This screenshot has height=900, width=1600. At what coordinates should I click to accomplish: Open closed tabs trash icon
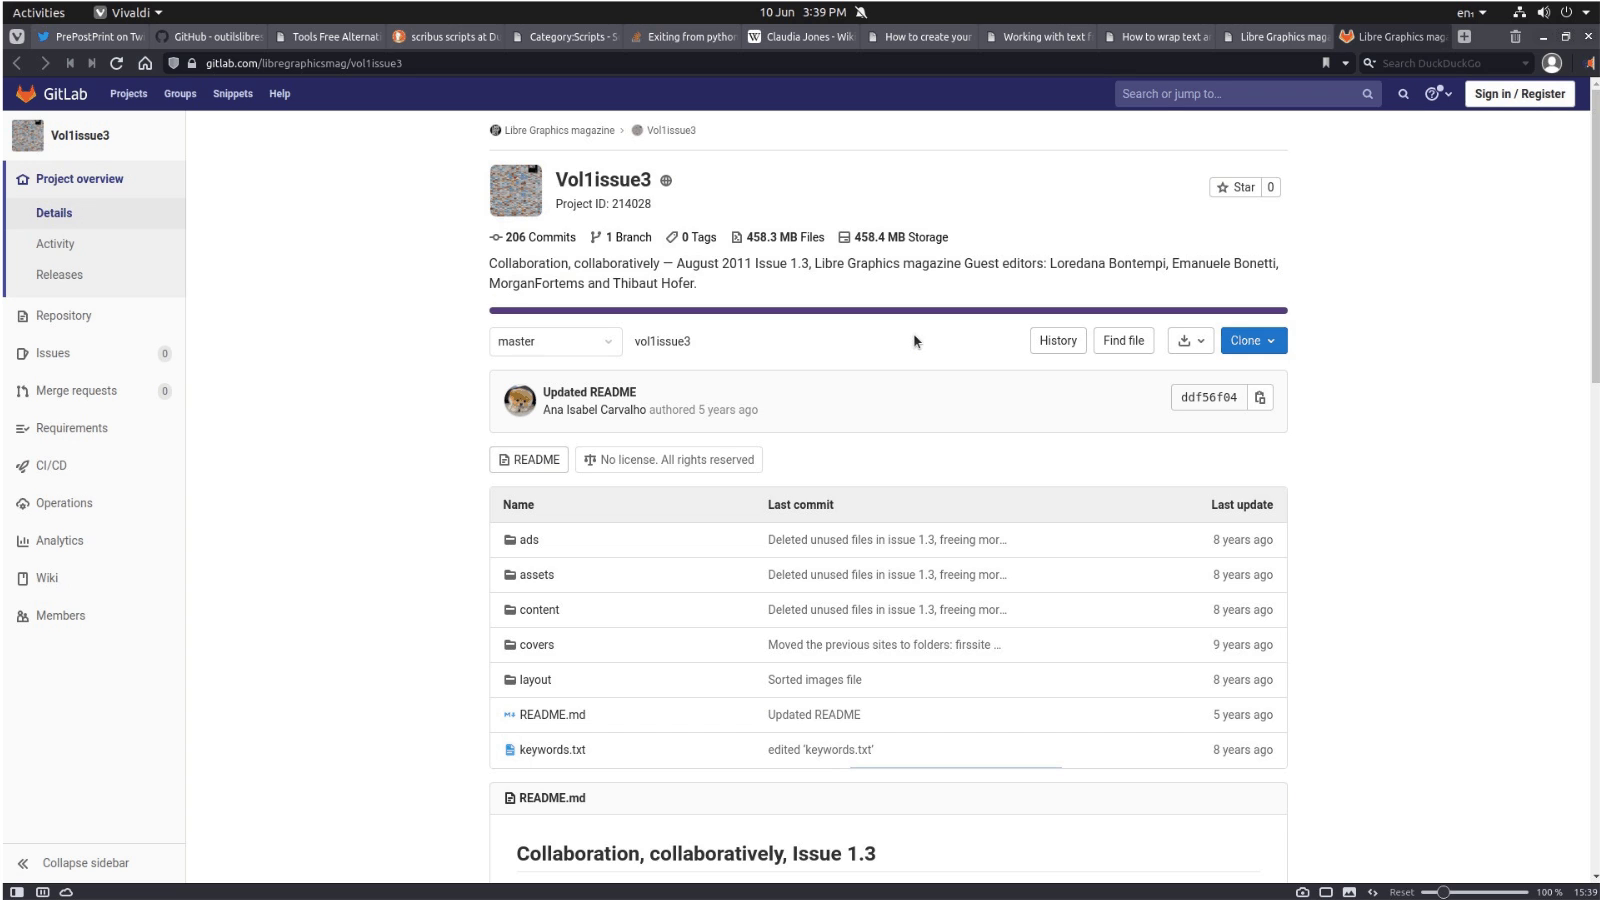(1515, 37)
